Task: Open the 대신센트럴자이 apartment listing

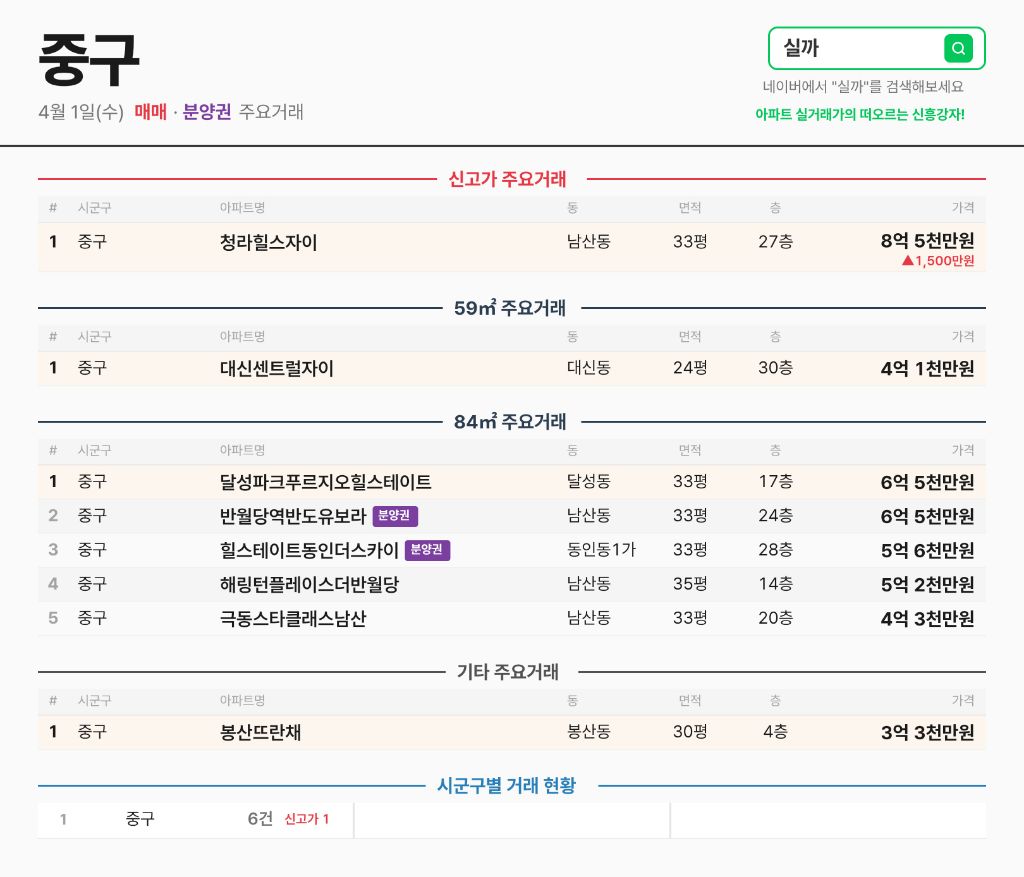Action: coord(277,368)
